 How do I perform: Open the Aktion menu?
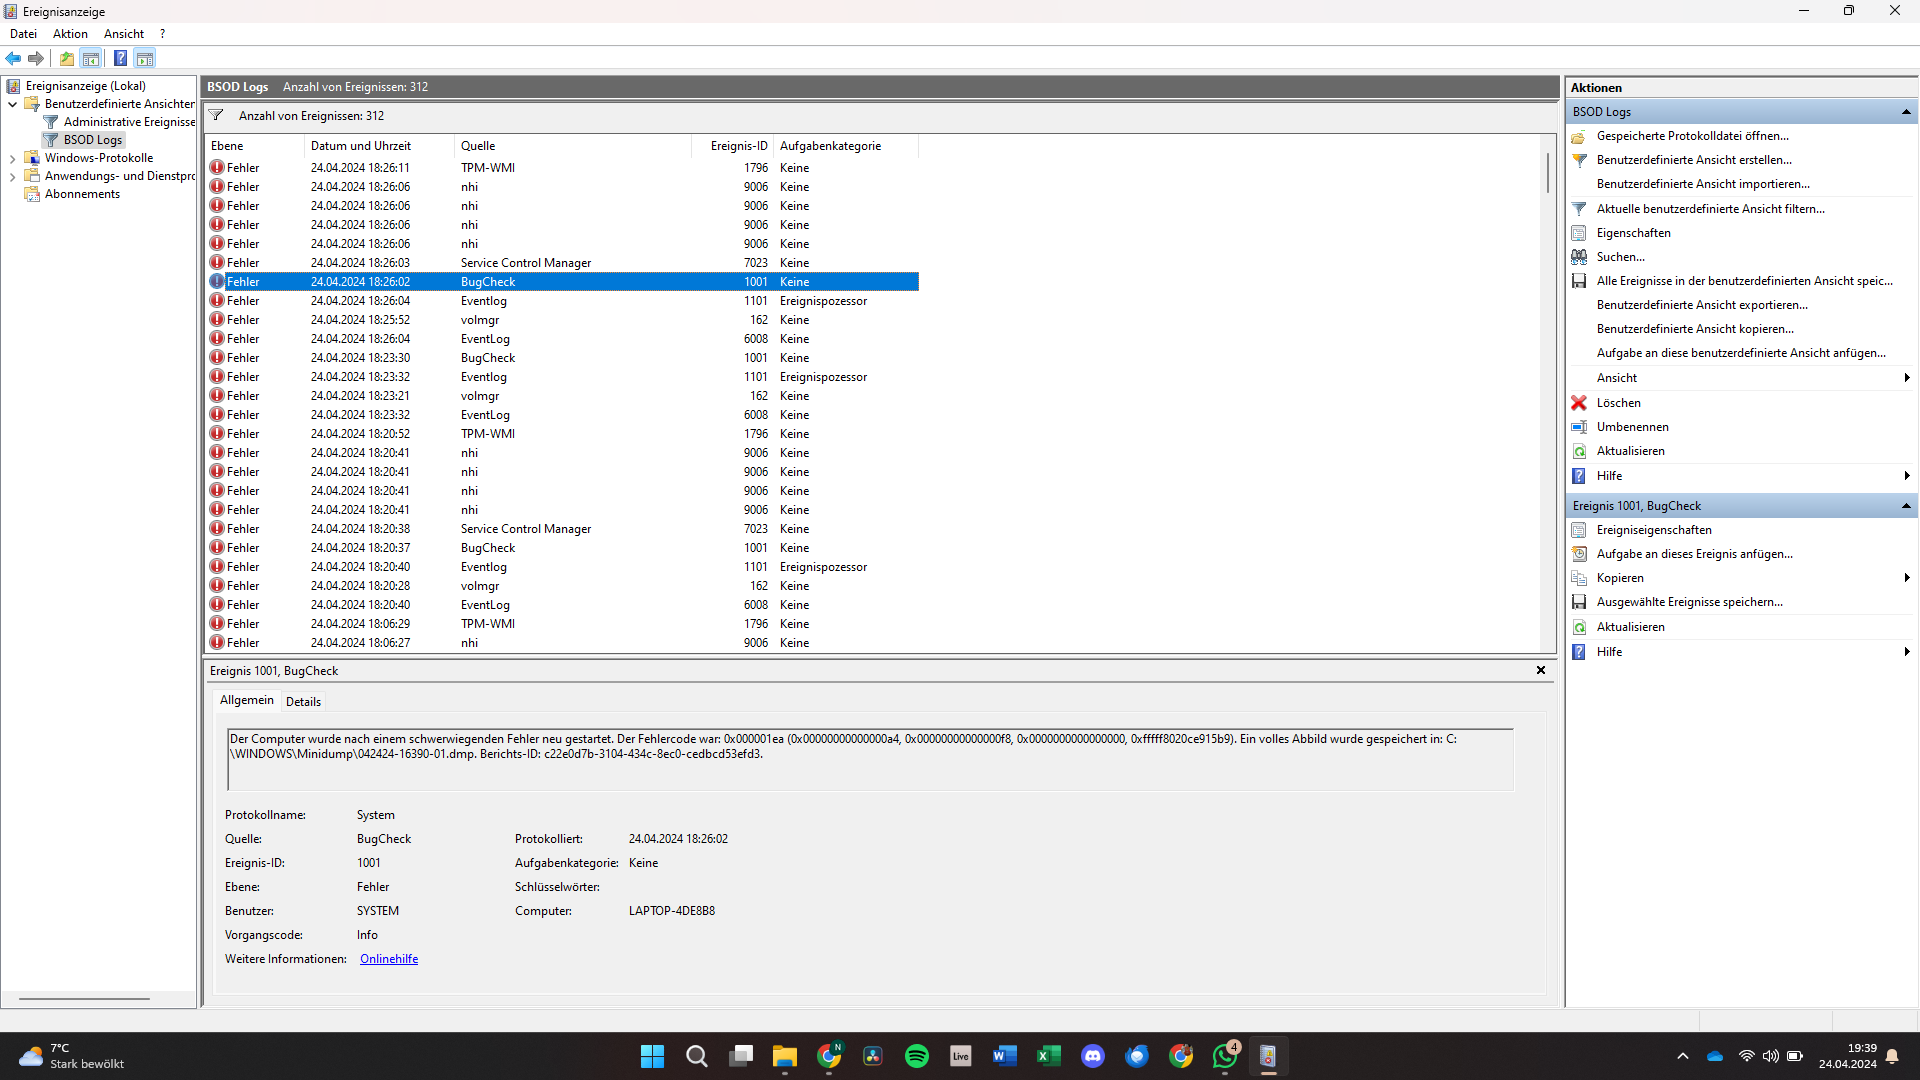70,34
